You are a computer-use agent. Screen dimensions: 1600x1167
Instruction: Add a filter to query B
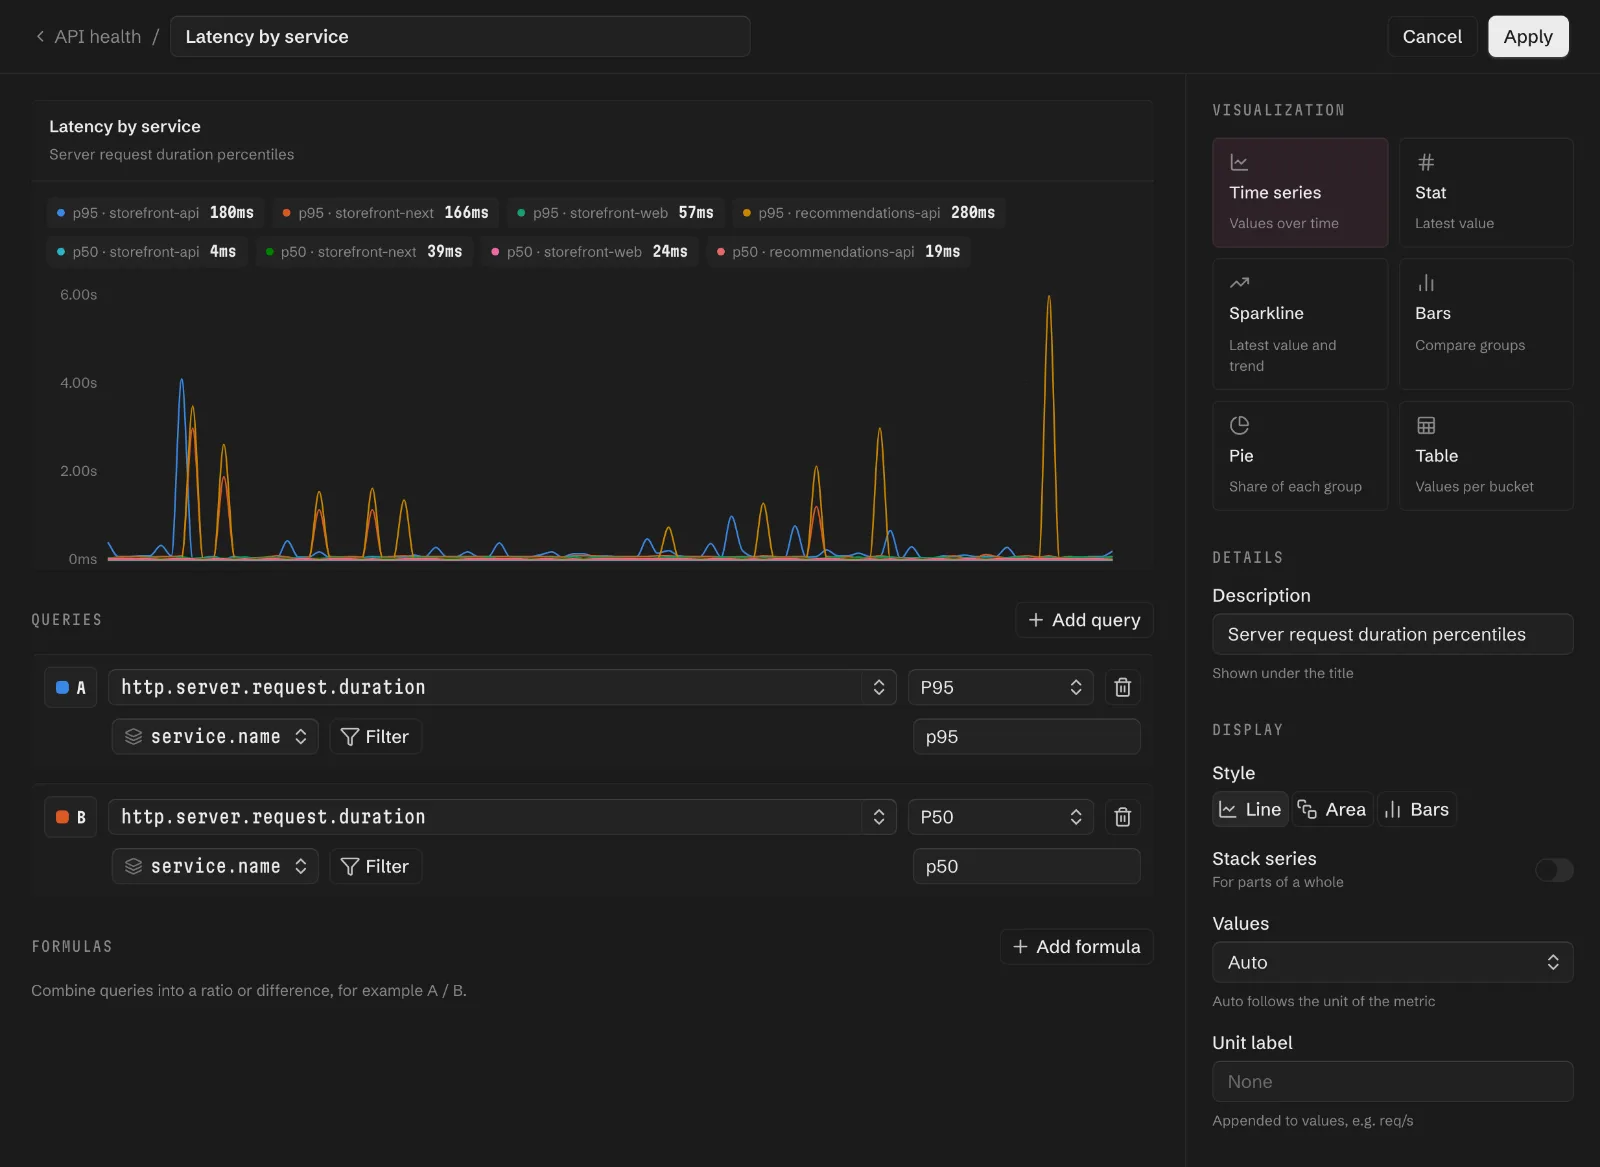(x=375, y=866)
